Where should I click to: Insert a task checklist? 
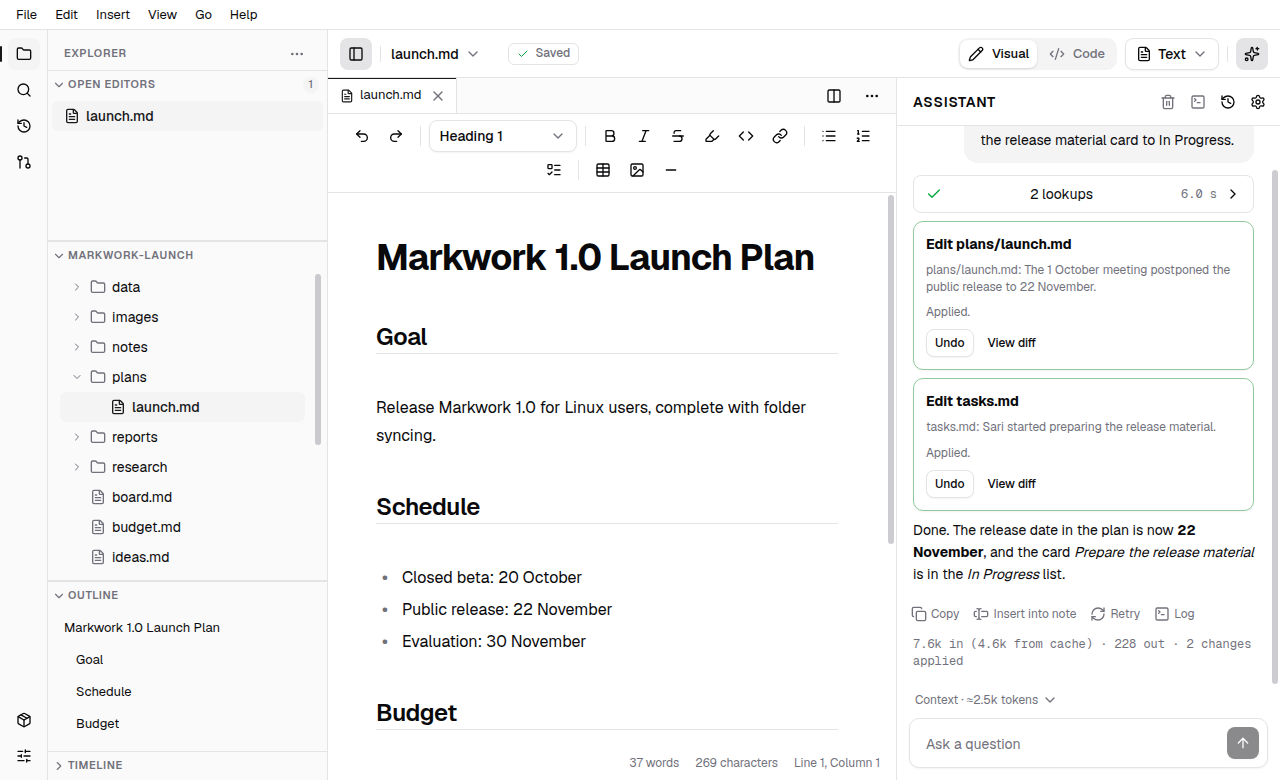tap(554, 170)
